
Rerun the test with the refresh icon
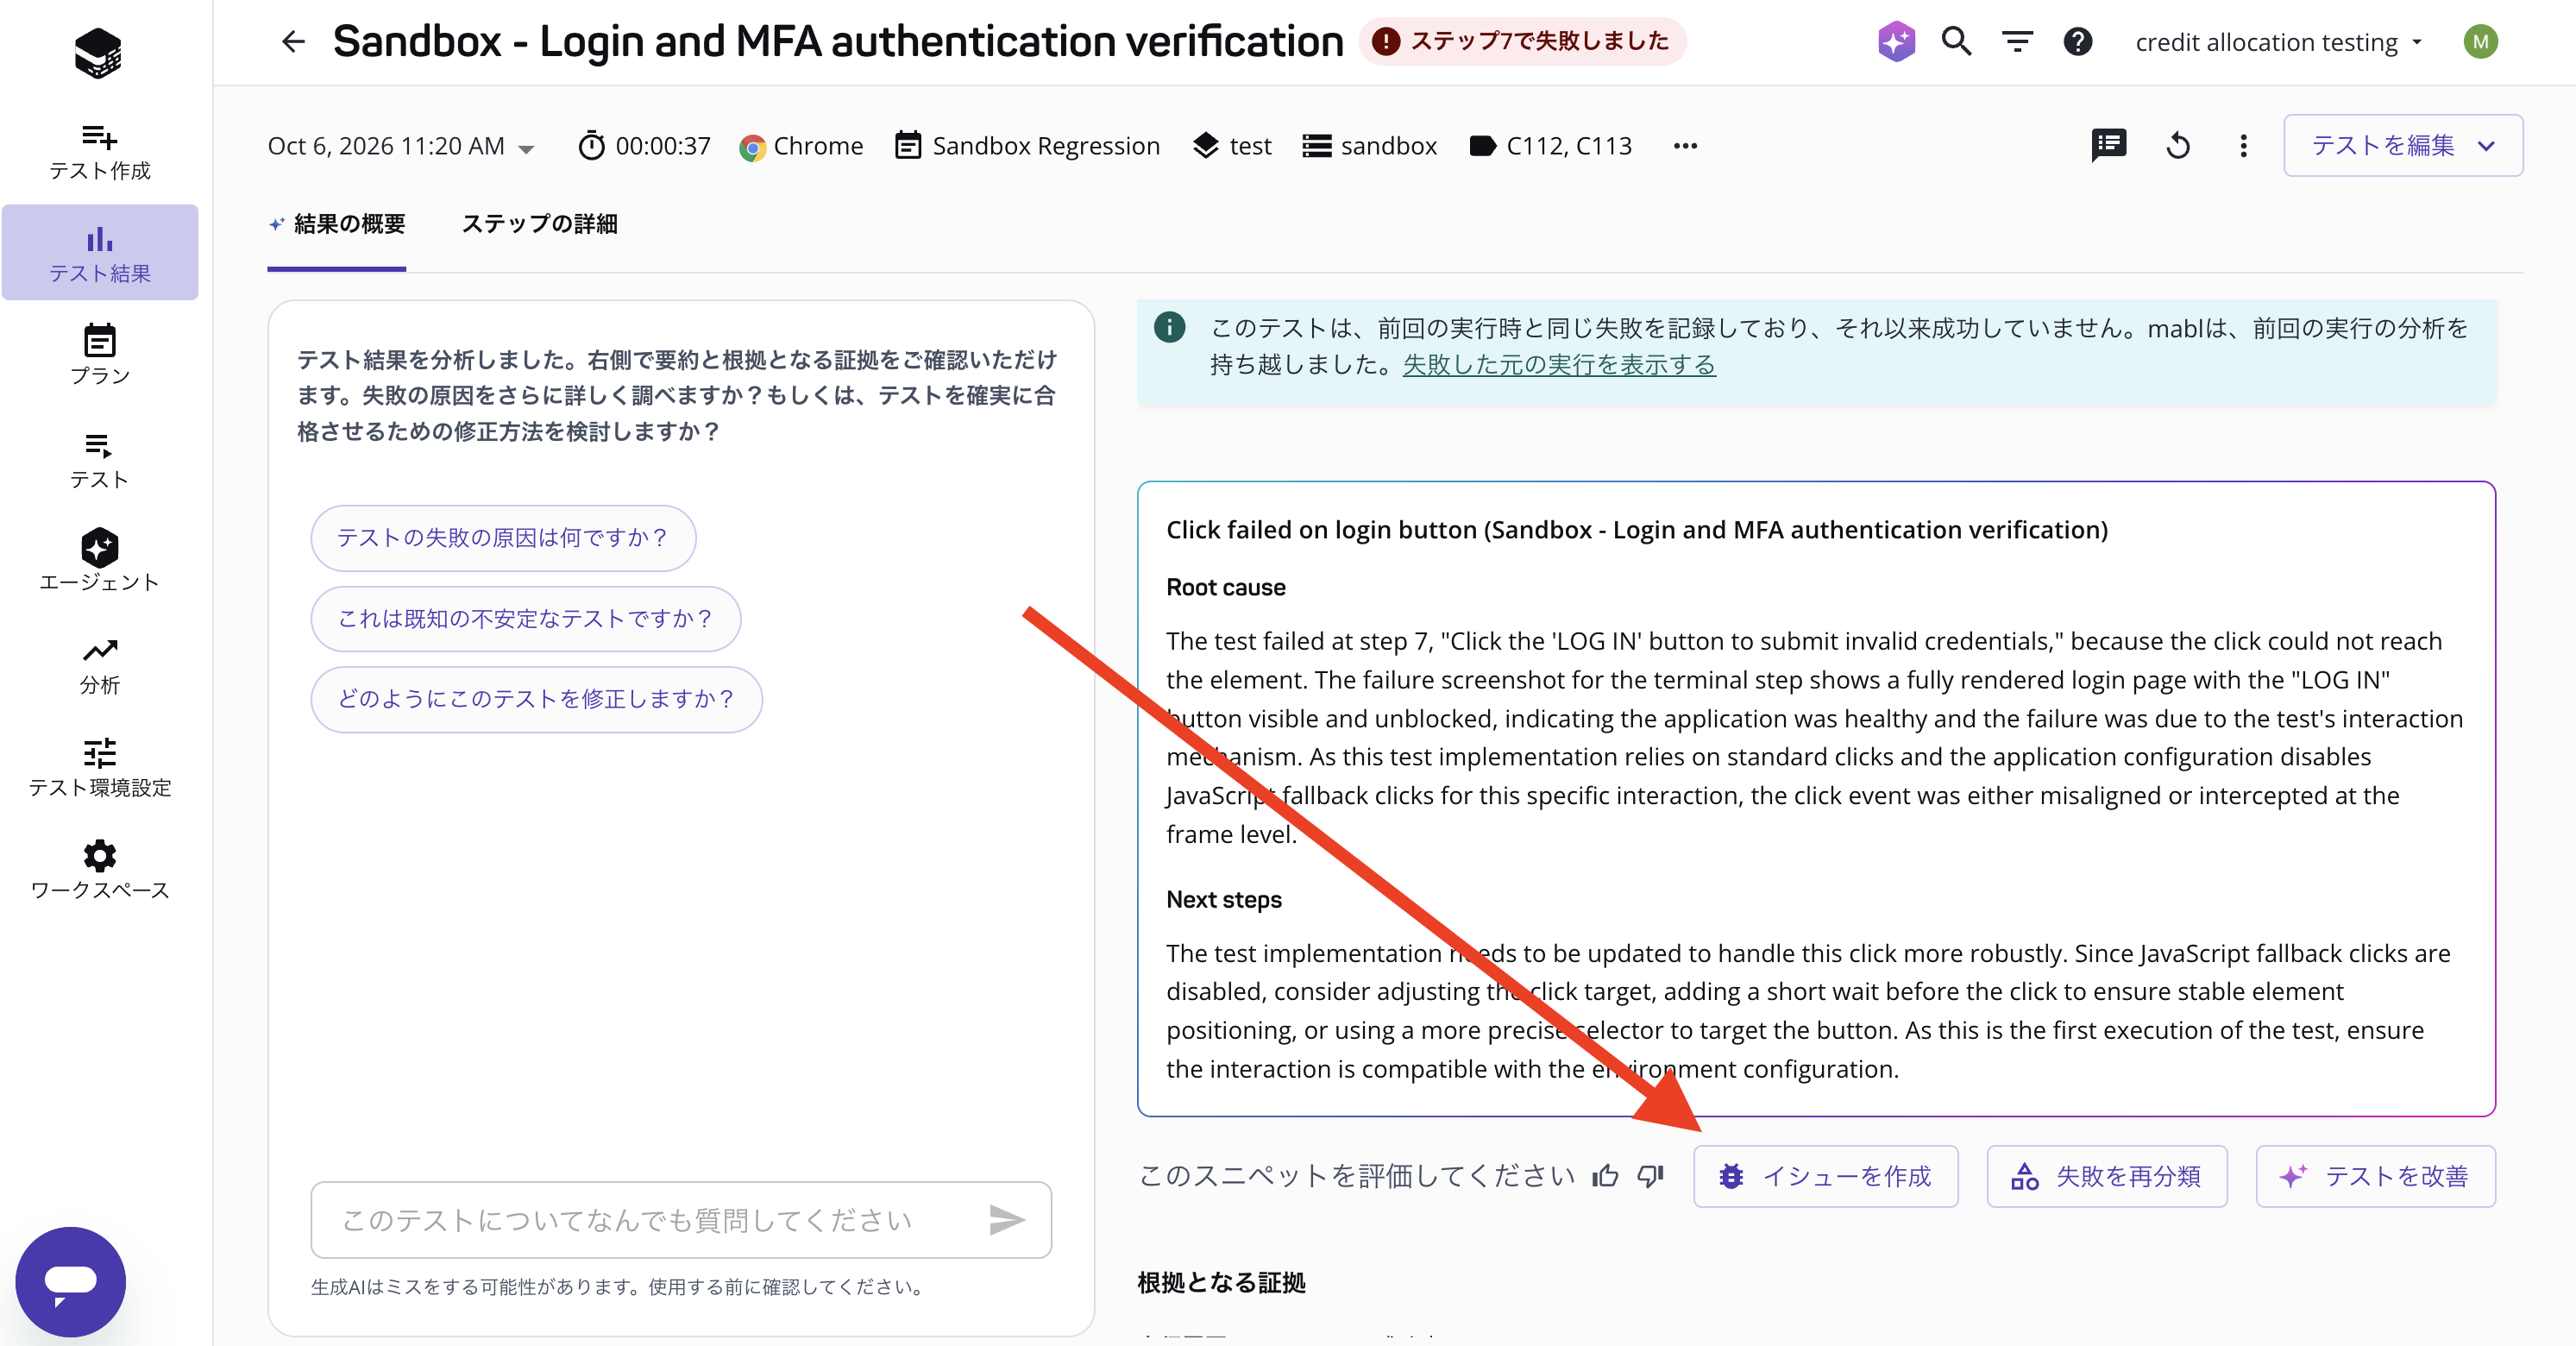[x=2178, y=146]
